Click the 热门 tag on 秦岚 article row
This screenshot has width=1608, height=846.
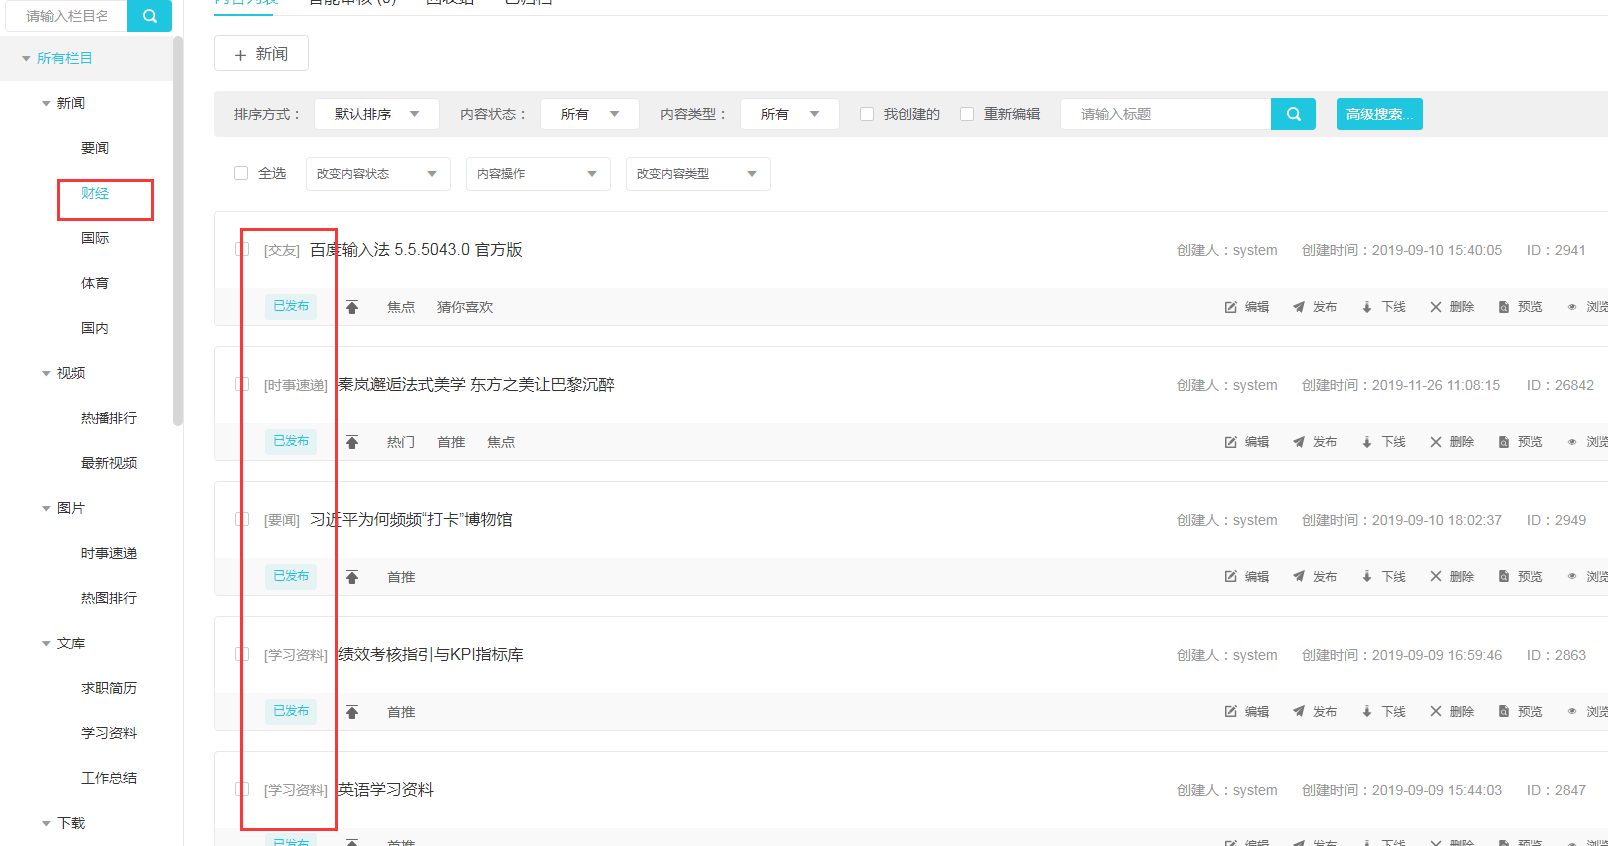click(401, 442)
